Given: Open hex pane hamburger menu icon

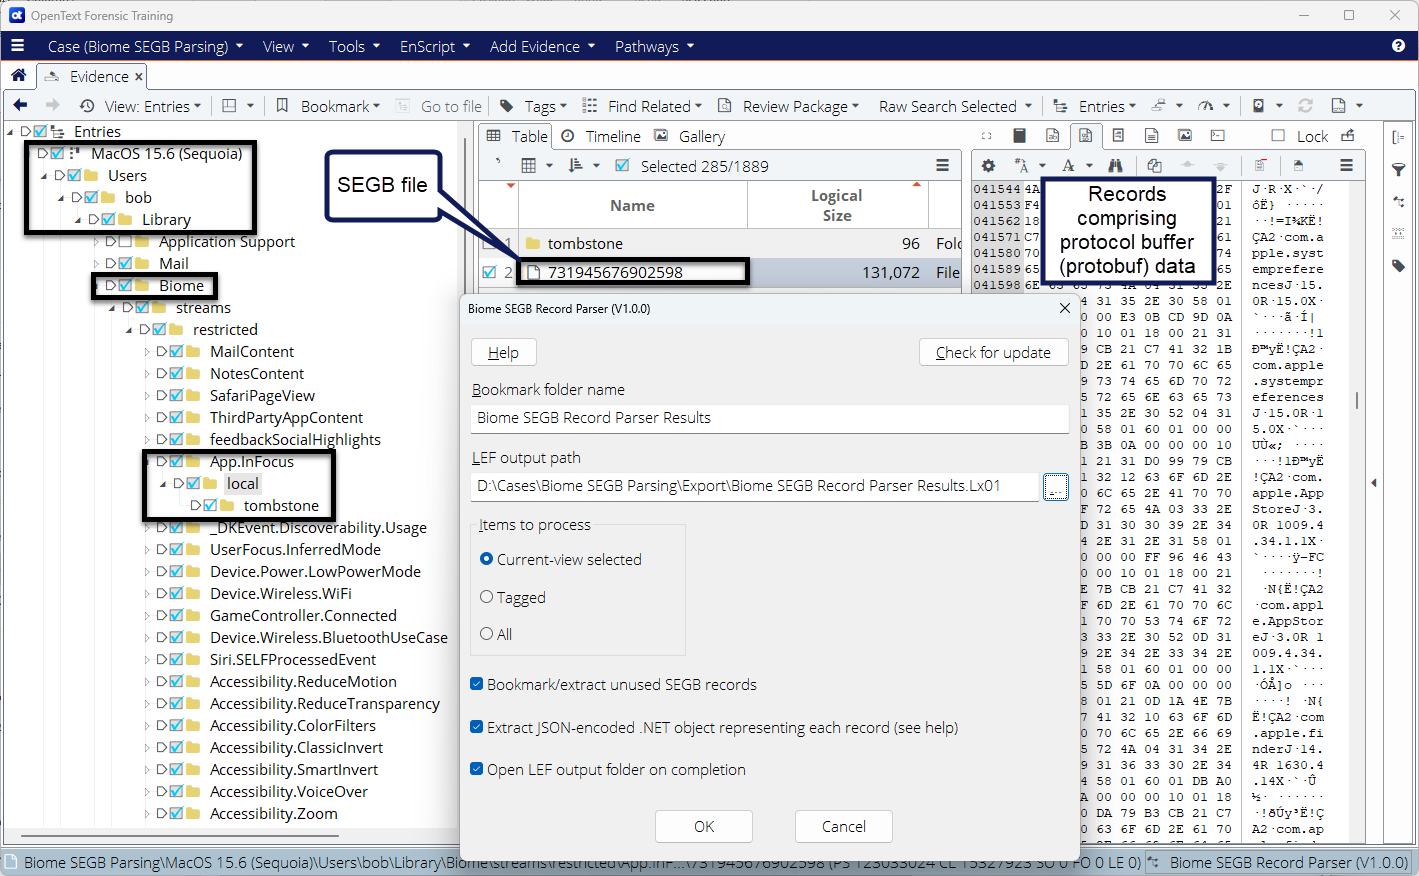Looking at the screenshot, I should 1347,165.
